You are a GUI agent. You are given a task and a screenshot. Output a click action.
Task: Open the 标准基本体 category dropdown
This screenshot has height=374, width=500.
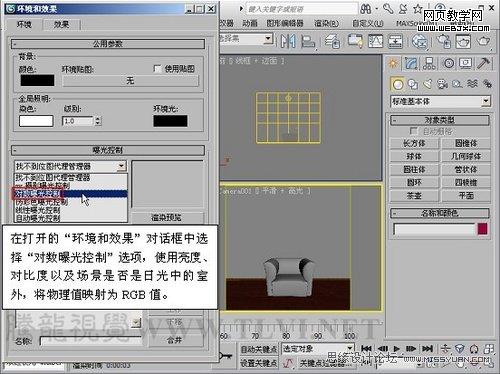[x=486, y=101]
